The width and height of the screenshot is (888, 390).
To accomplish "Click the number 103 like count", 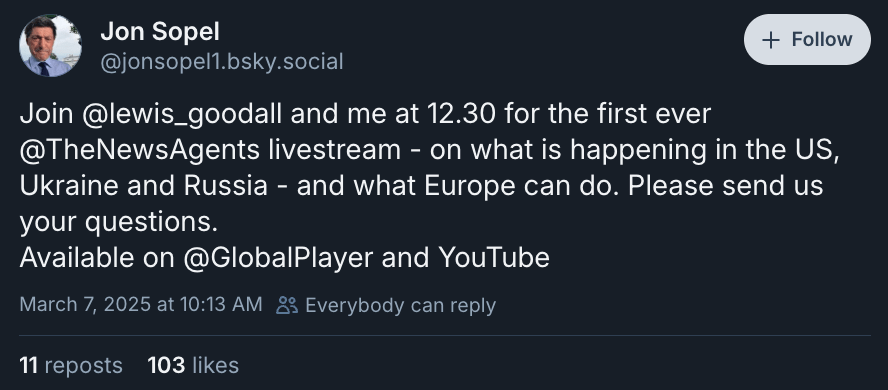I will point(166,366).
